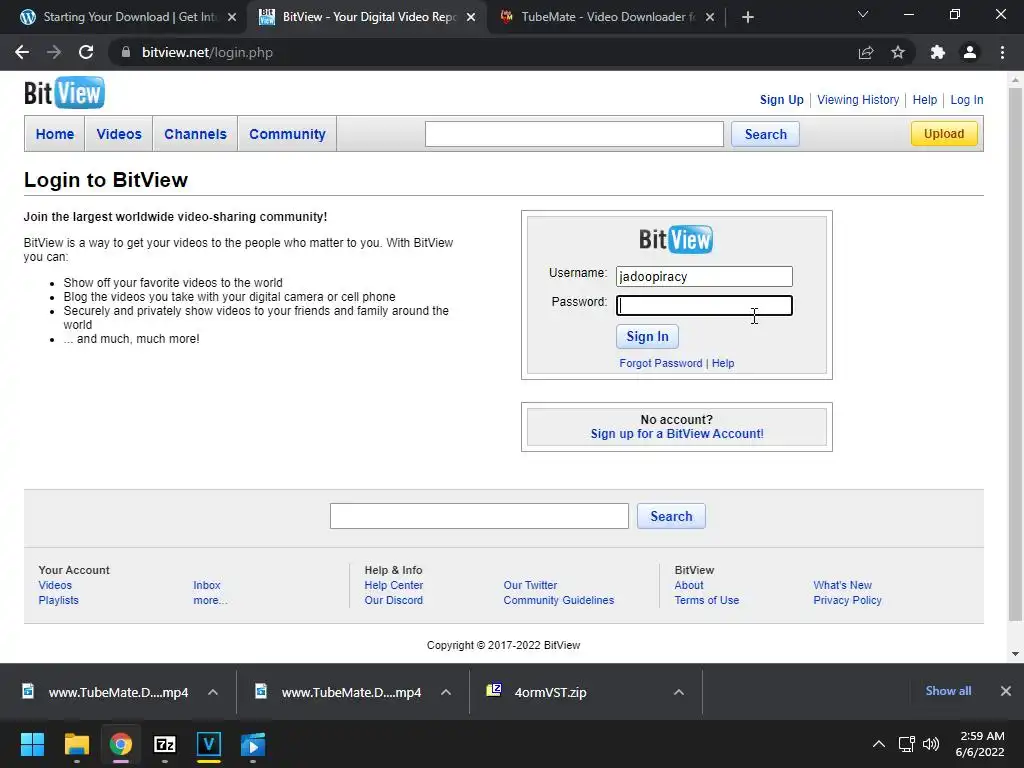Click the top Search button
1024x768 pixels.
(765, 134)
